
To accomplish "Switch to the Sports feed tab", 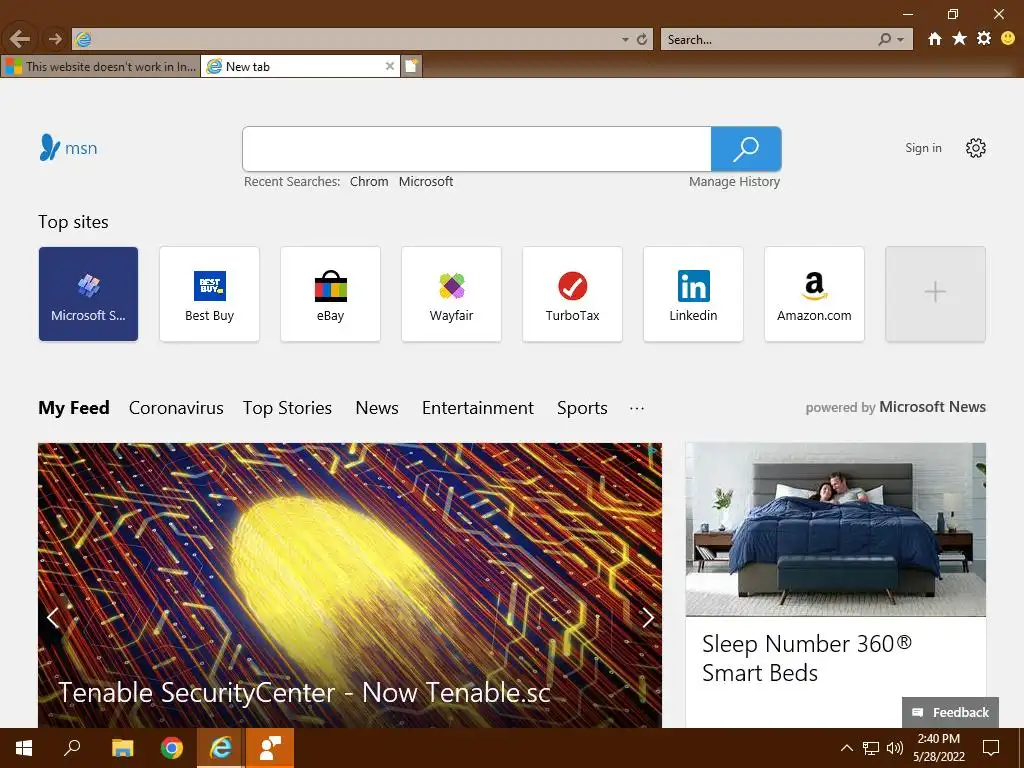I will 582,408.
